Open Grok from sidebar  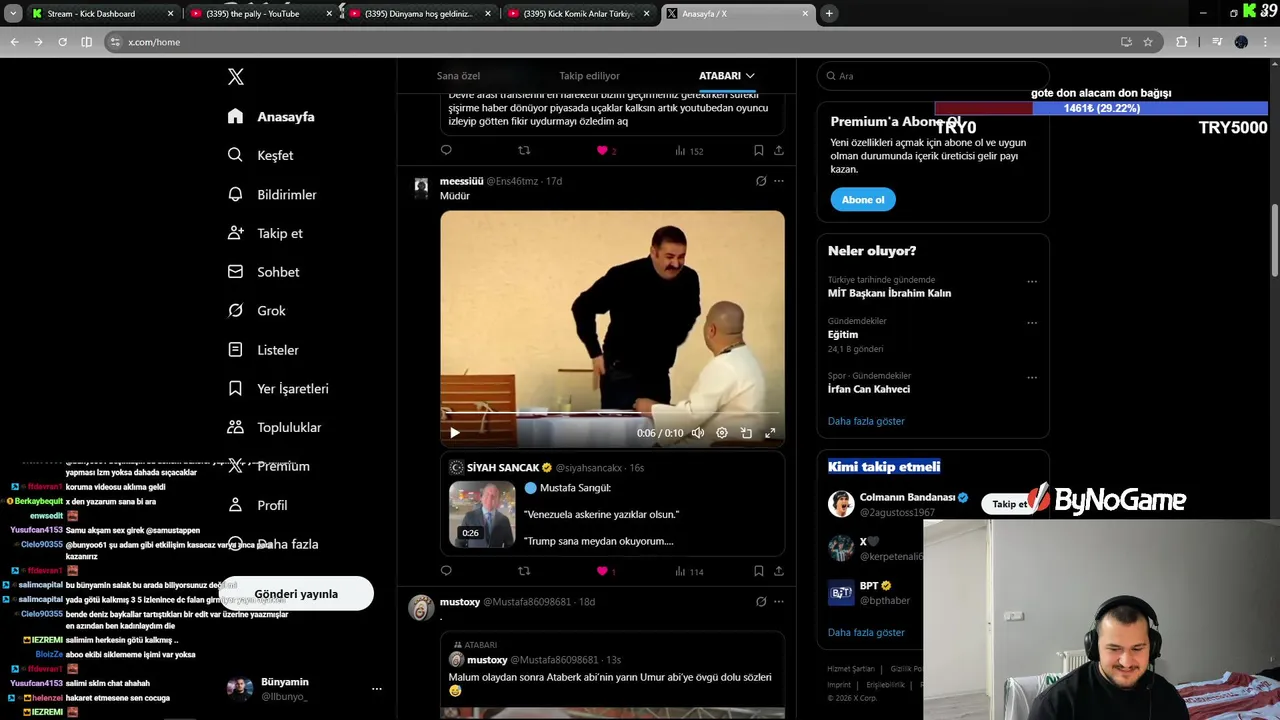point(256,311)
